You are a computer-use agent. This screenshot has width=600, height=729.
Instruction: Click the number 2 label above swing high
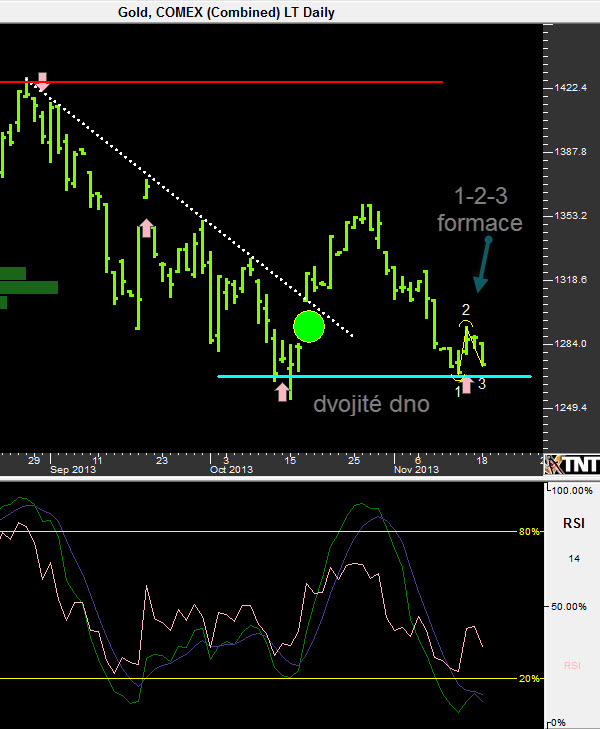[466, 310]
